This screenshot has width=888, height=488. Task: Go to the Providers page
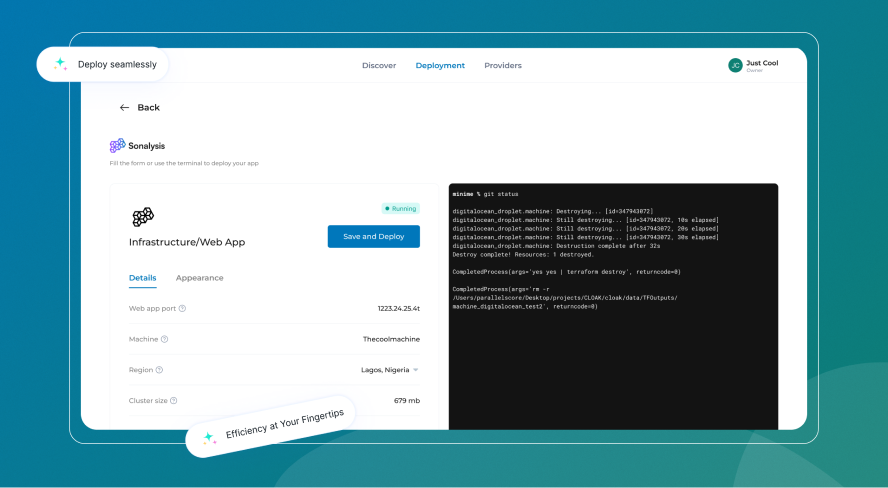click(x=502, y=66)
